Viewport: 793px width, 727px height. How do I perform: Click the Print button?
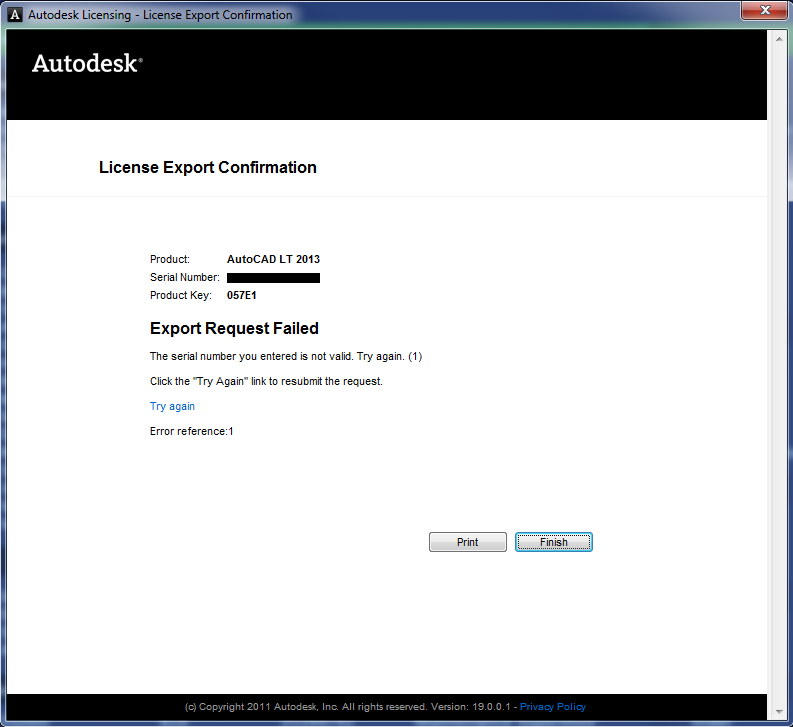click(x=467, y=542)
